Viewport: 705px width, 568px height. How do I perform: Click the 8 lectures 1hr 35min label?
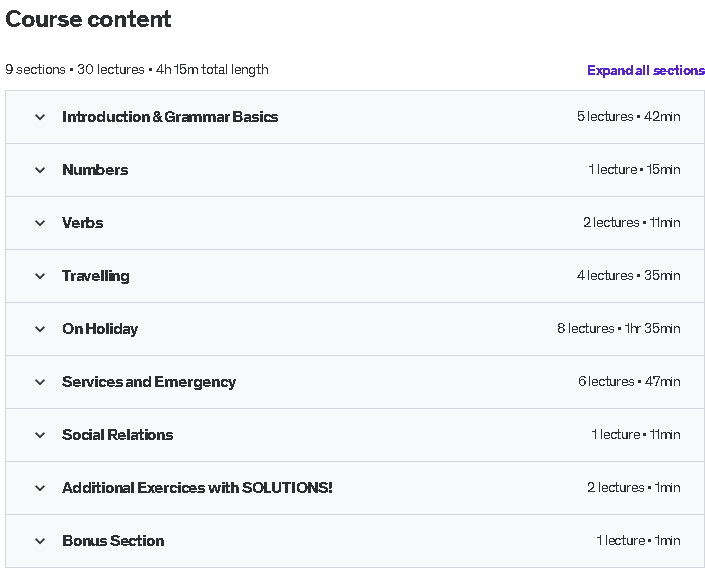coord(619,328)
